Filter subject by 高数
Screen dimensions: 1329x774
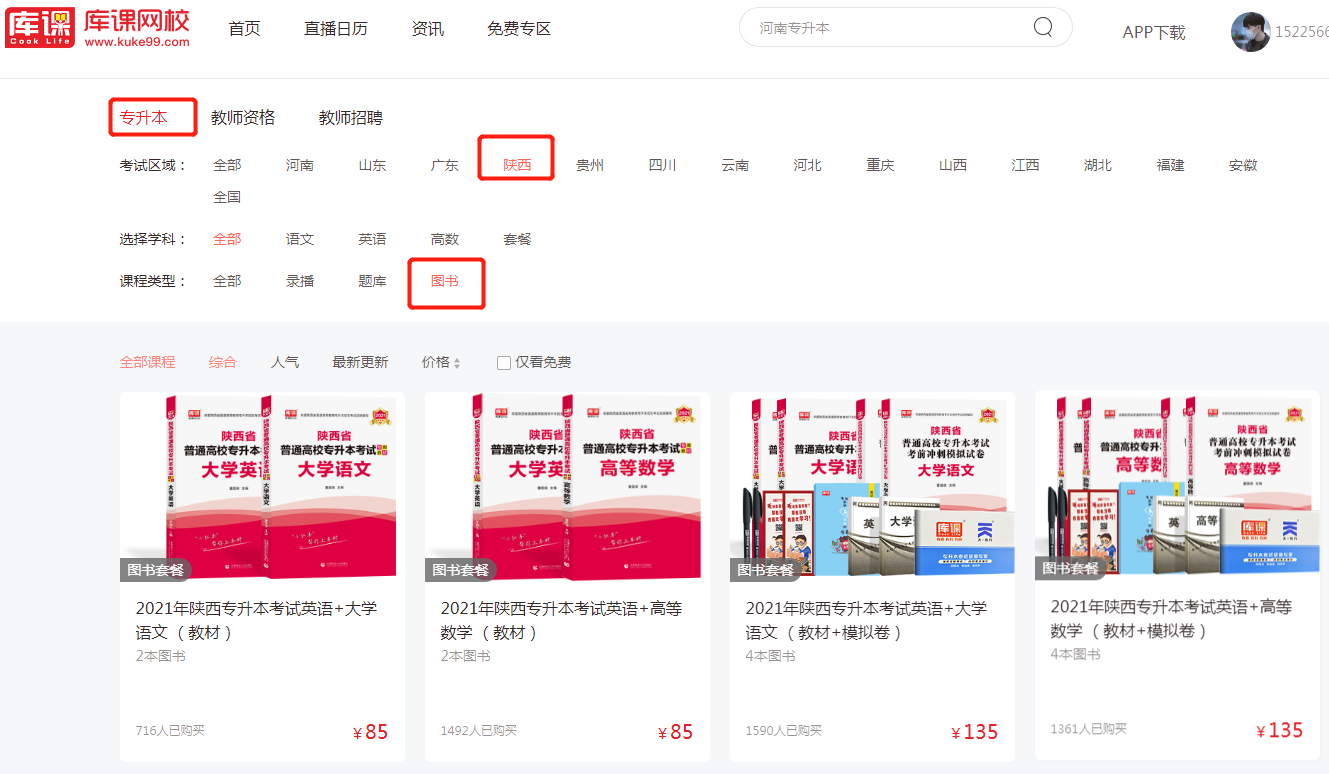click(x=445, y=239)
